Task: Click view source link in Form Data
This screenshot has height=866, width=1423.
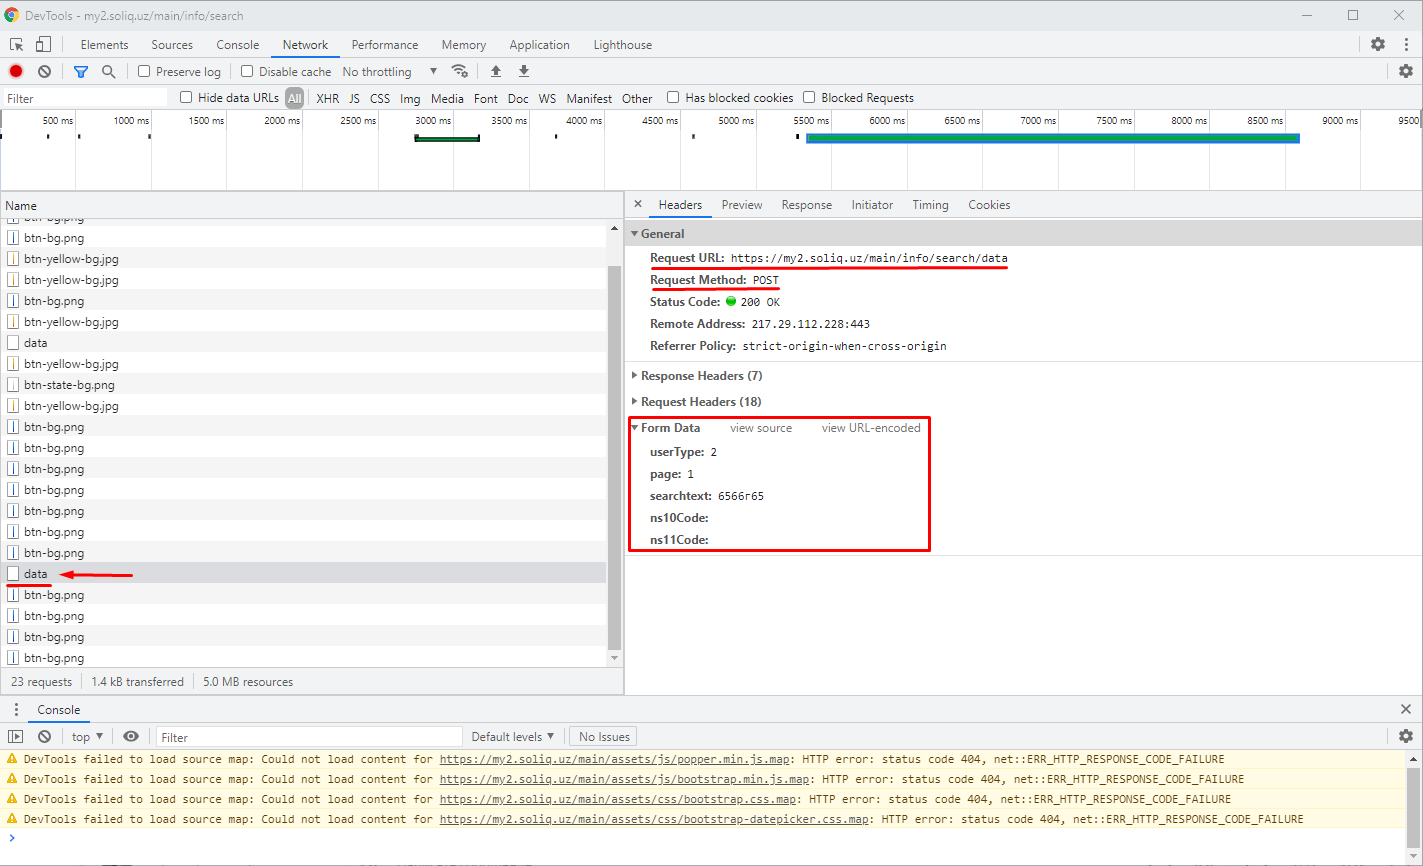Action: (x=761, y=427)
